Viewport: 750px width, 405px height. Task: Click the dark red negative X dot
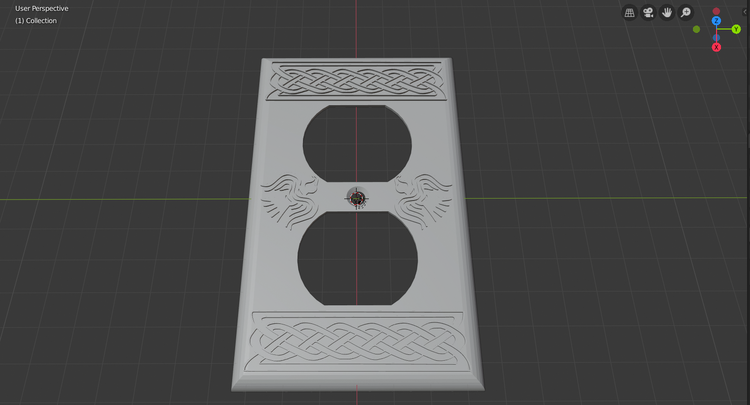point(716,11)
